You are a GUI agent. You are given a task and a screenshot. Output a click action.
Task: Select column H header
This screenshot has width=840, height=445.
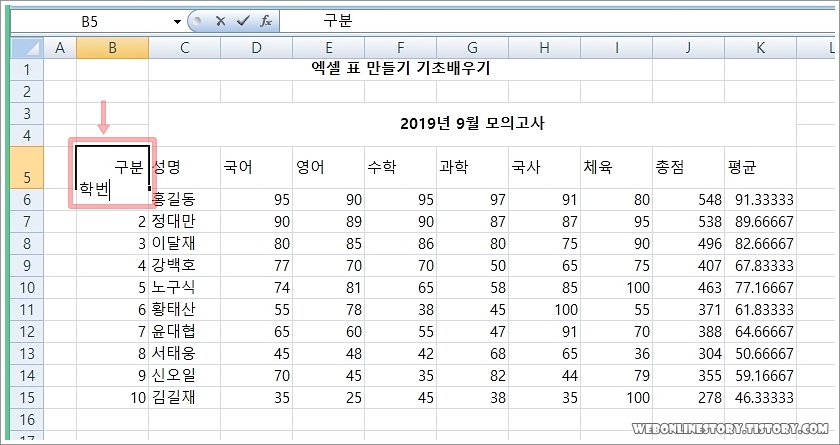click(544, 48)
